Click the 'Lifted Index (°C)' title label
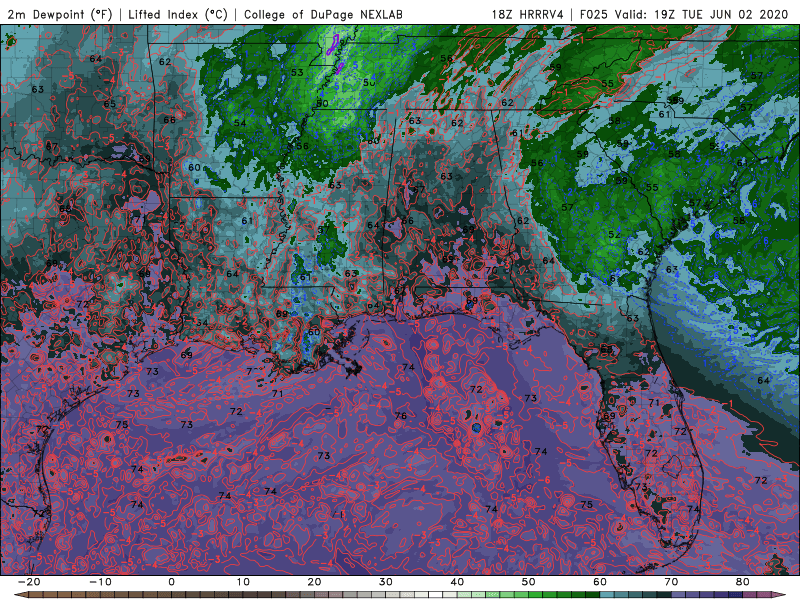 pyautogui.click(x=178, y=14)
